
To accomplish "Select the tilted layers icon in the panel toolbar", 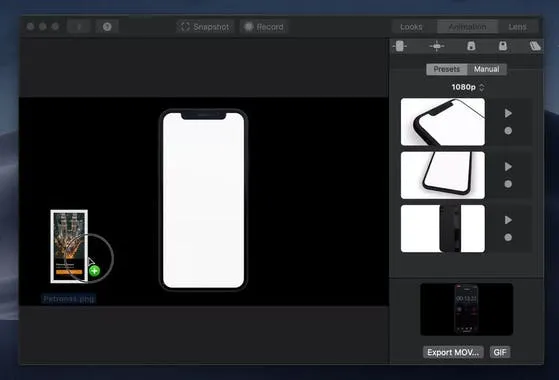I will pyautogui.click(x=535, y=46).
